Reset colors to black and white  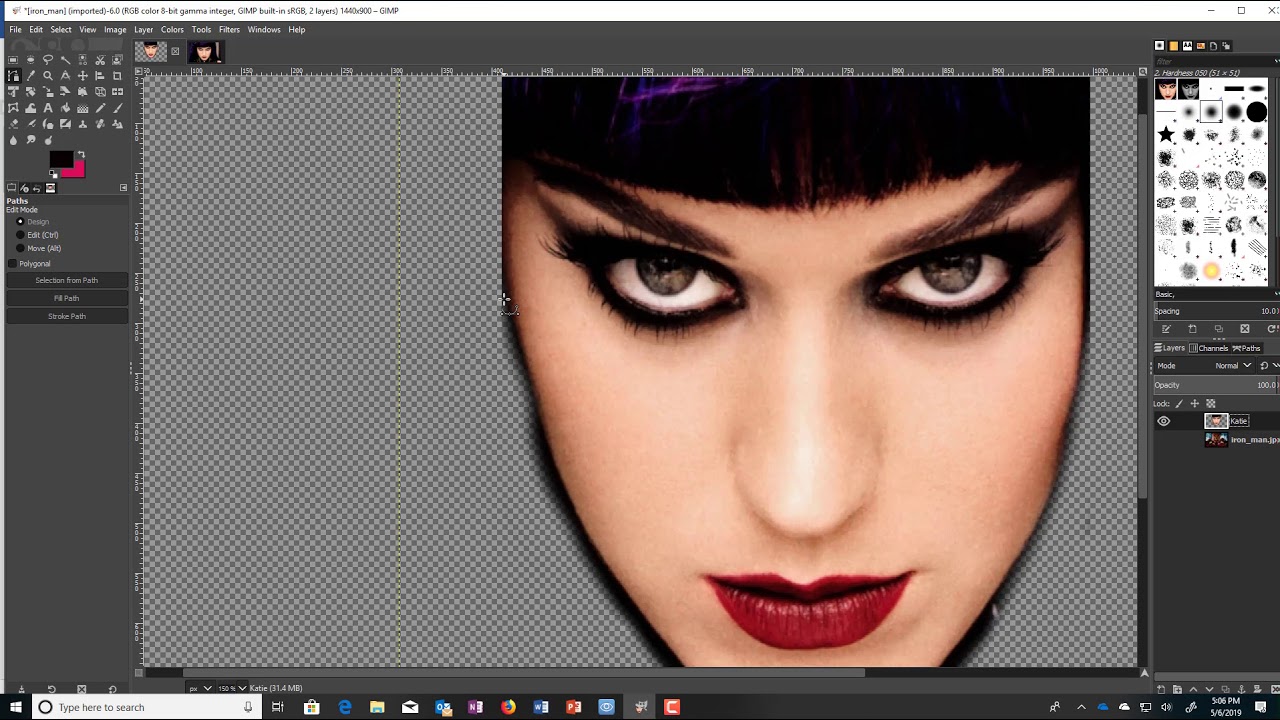click(53, 174)
